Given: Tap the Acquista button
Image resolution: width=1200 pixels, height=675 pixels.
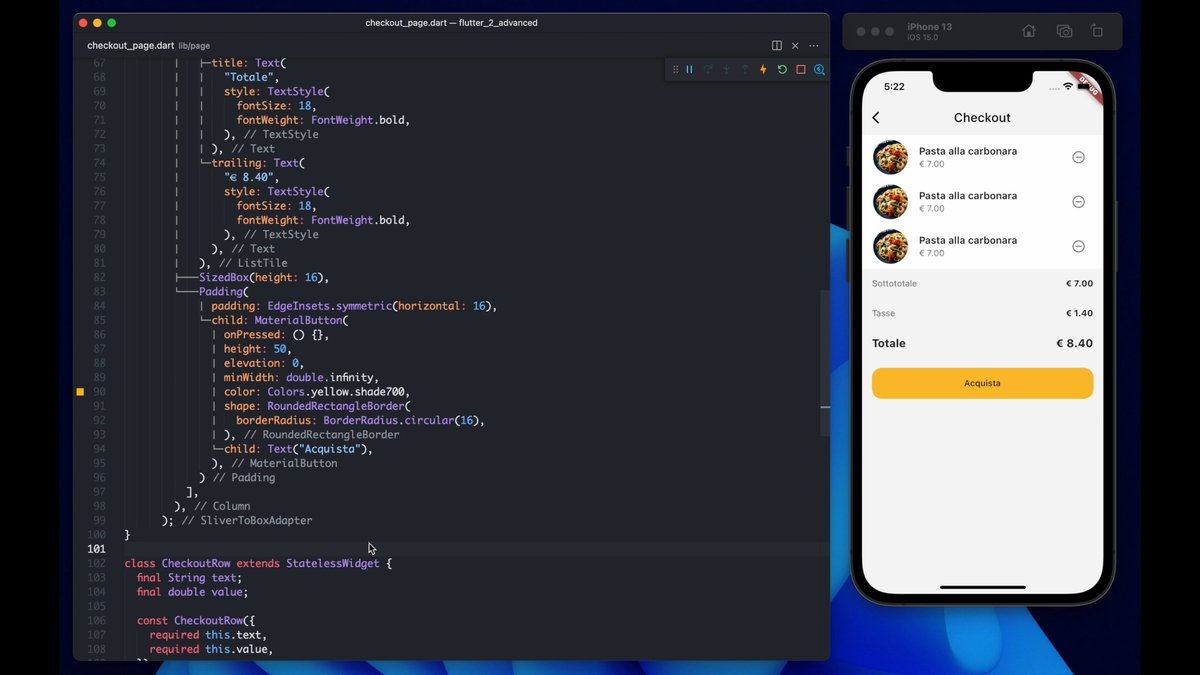Looking at the screenshot, I should [x=982, y=383].
